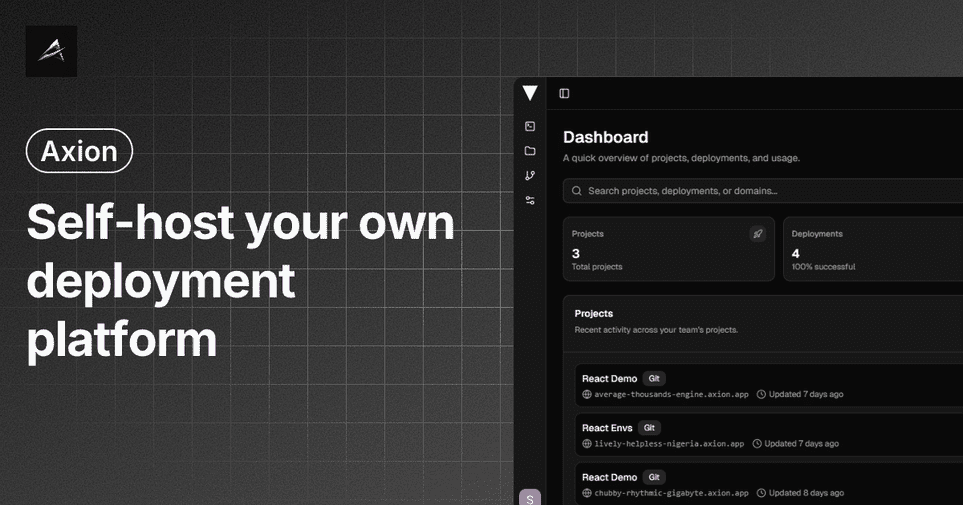
Task: Click globe icon next to lively-helpless-nigeria.axion.app
Action: pyautogui.click(x=587, y=444)
